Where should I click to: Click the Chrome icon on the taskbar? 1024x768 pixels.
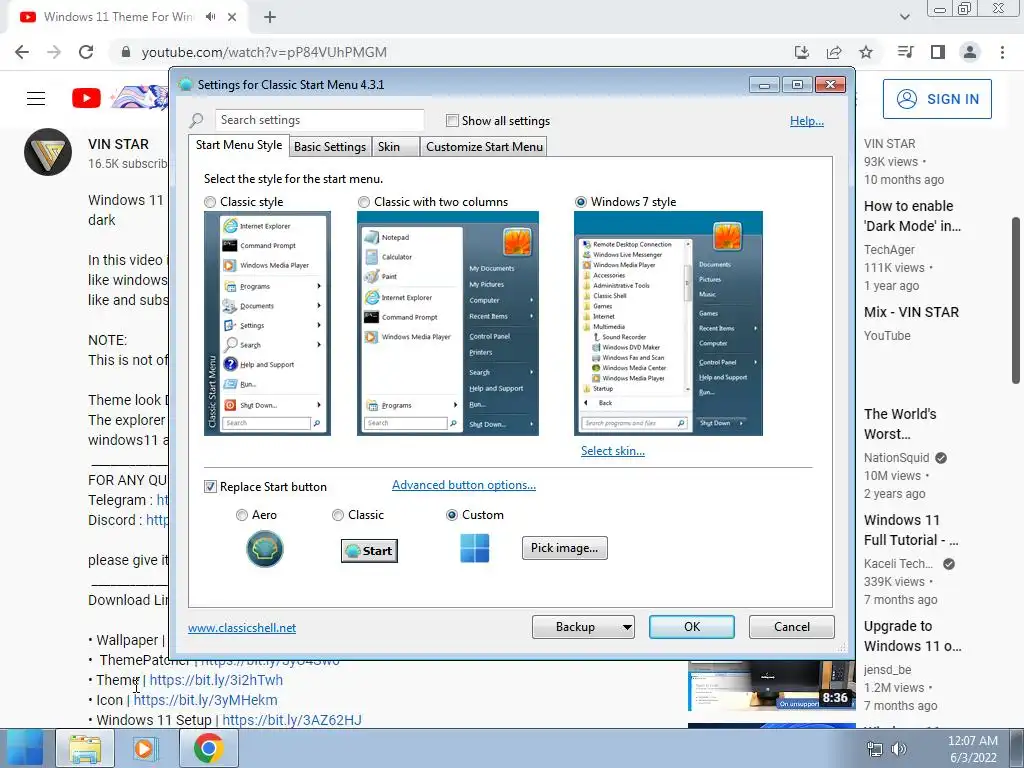pyautogui.click(x=208, y=748)
